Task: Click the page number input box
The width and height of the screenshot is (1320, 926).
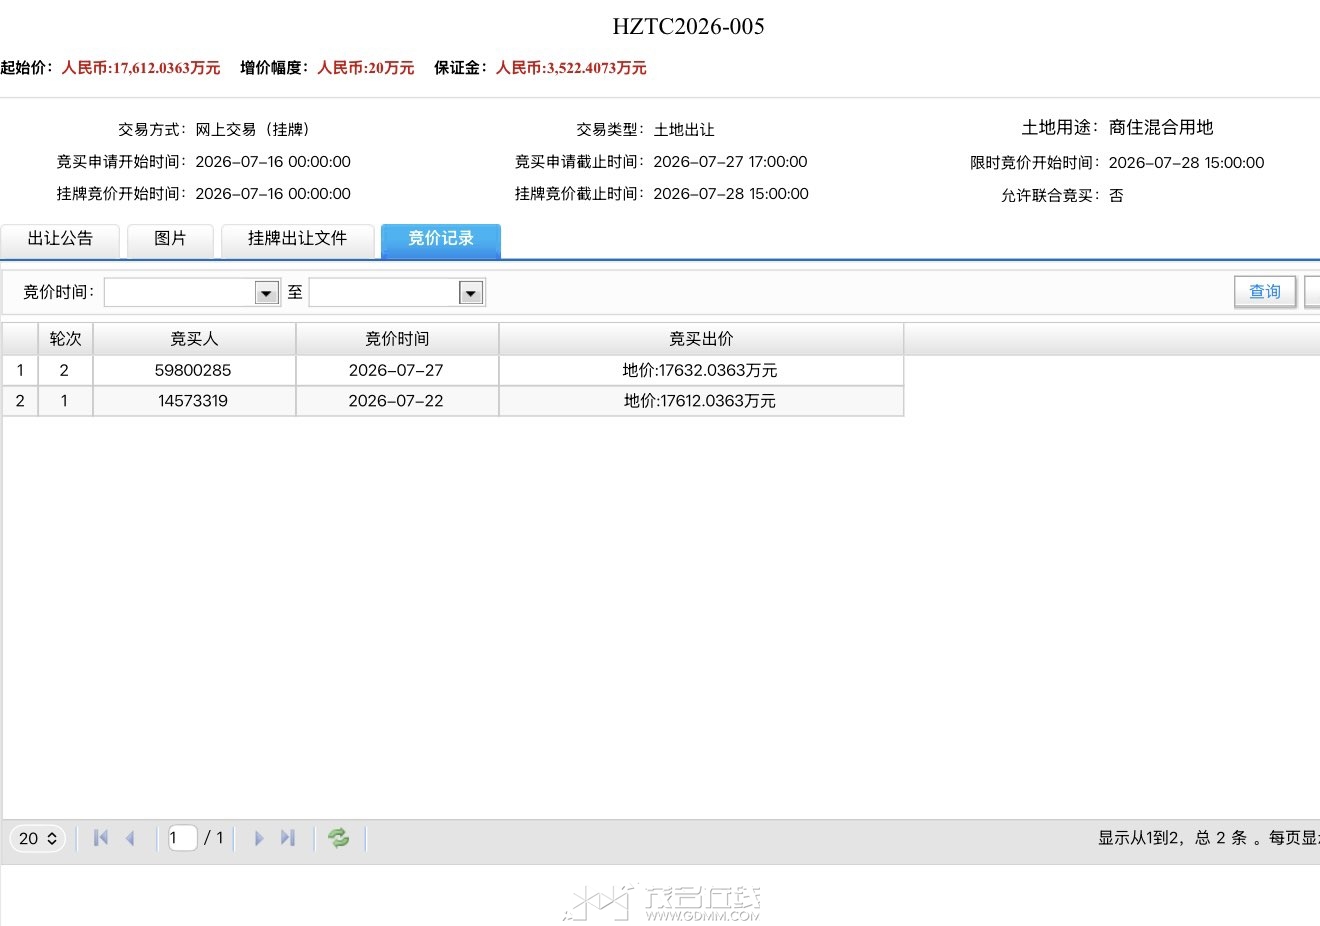Action: 182,838
